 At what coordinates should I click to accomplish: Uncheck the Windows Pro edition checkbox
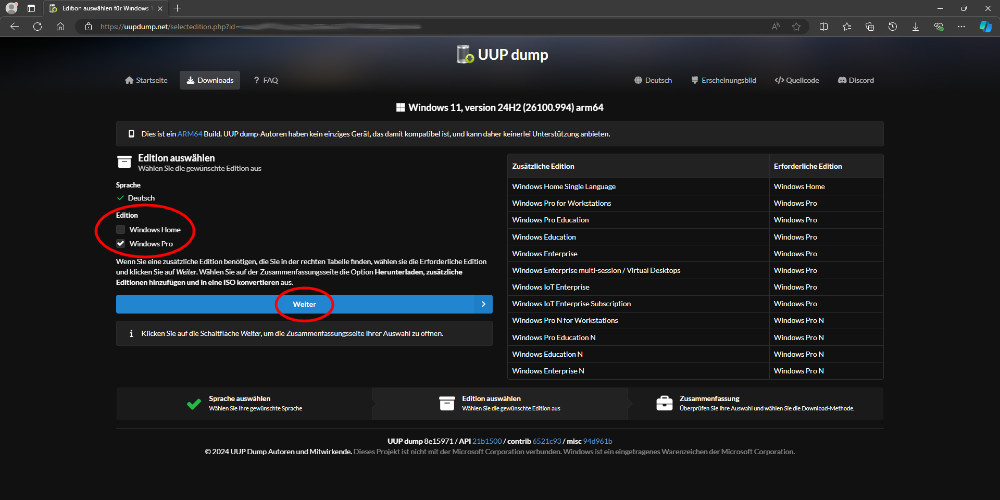[x=121, y=244]
